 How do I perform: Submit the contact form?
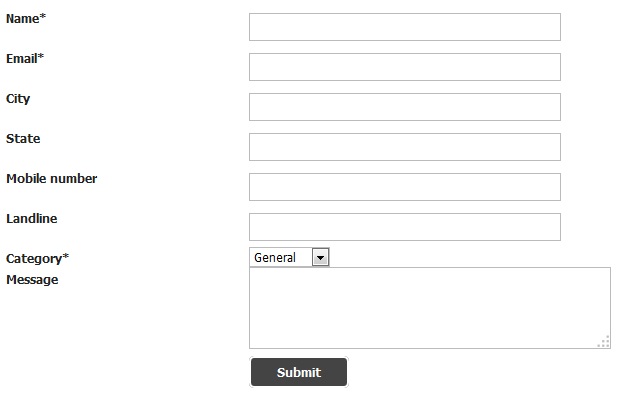pyautogui.click(x=299, y=372)
